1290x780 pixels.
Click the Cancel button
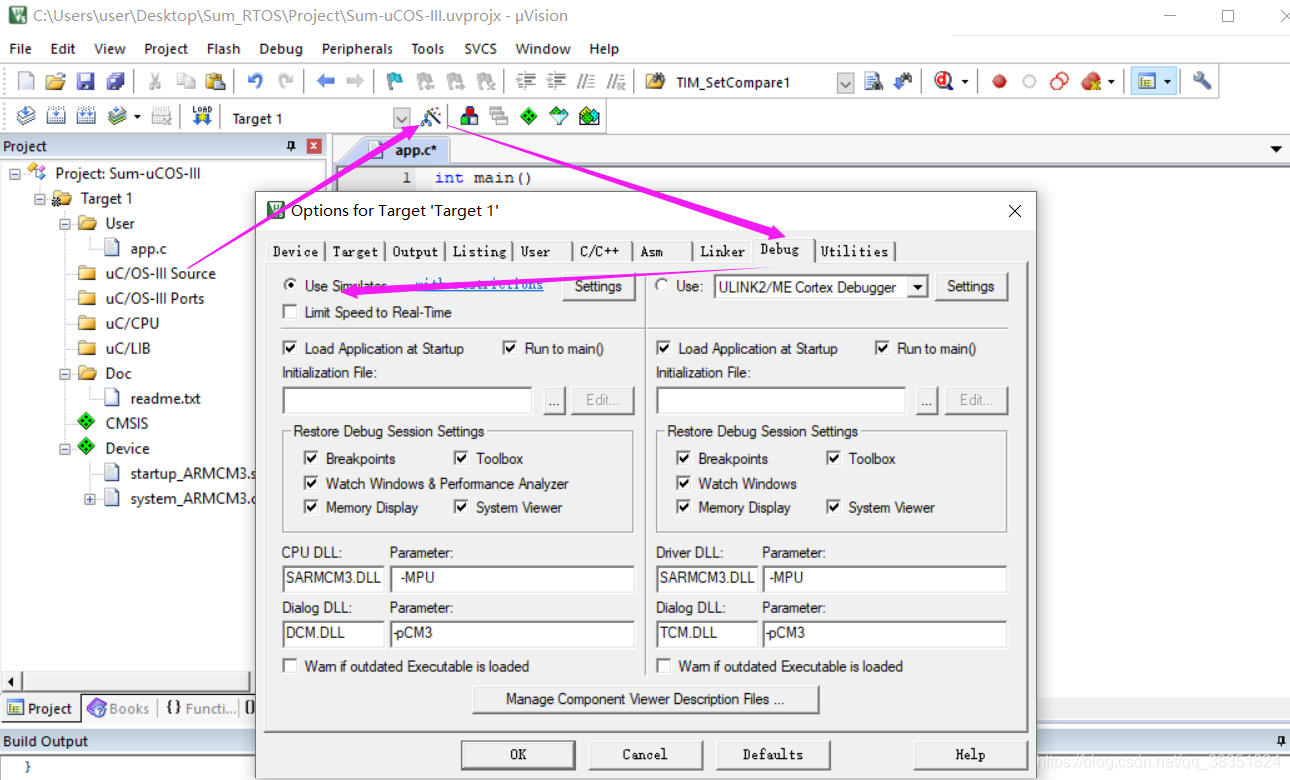645,755
